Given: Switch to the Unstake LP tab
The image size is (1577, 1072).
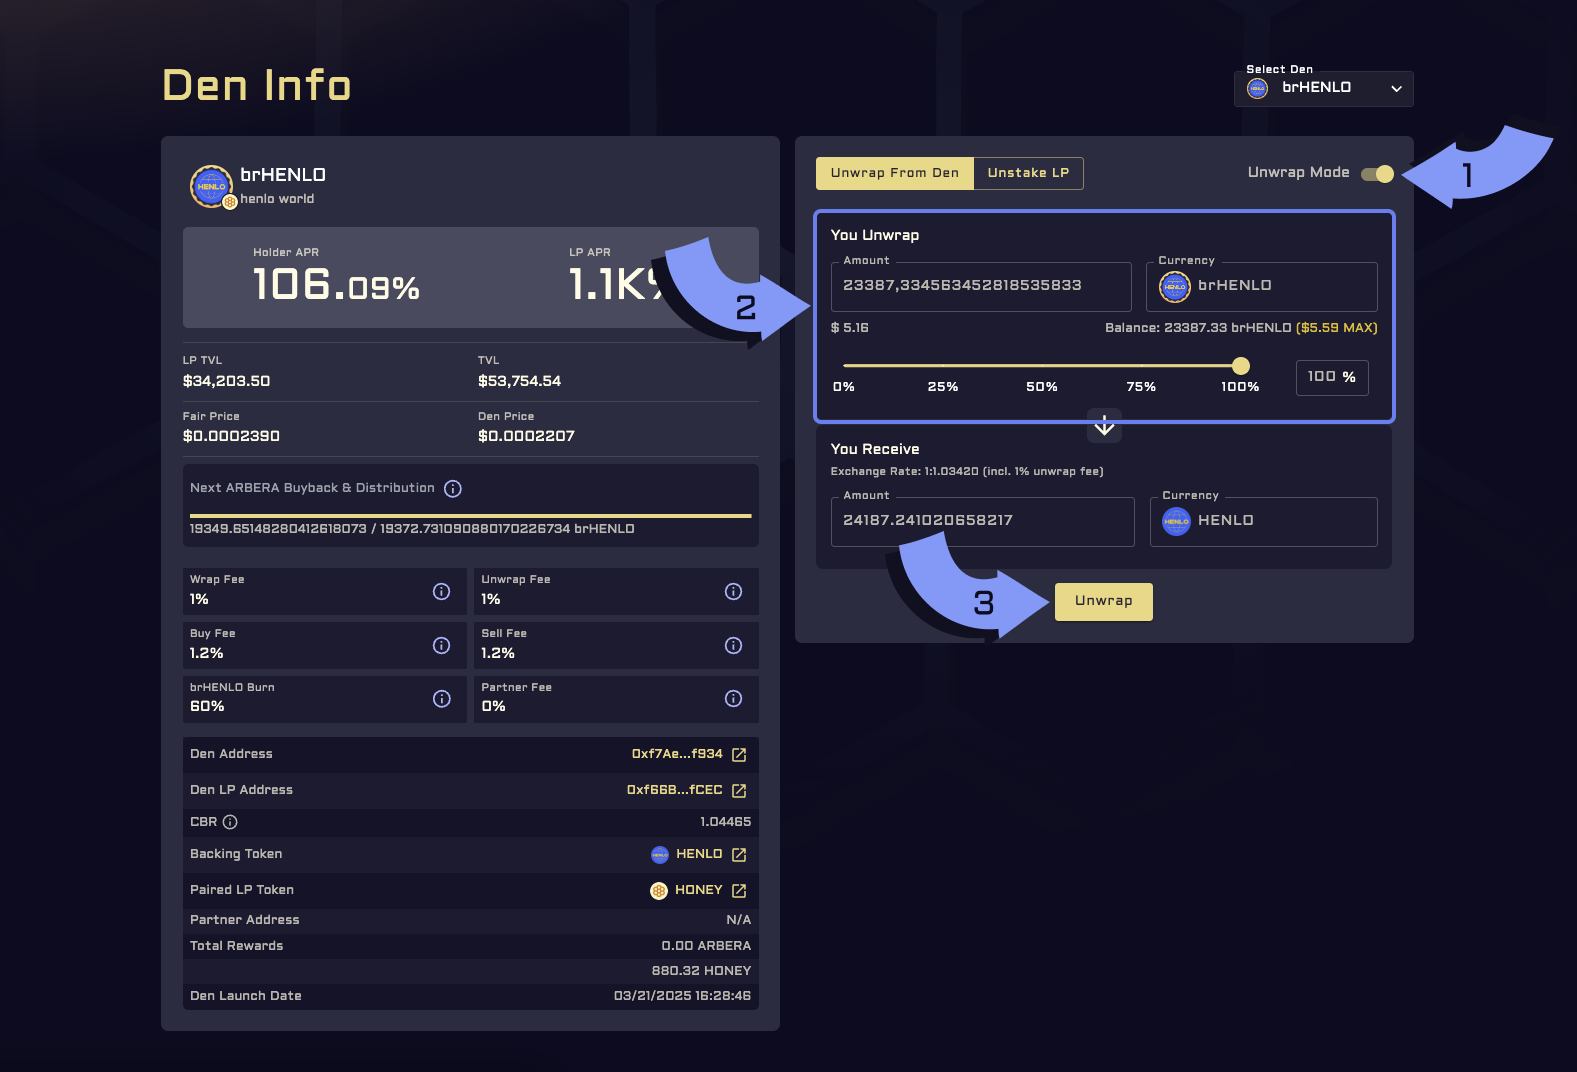Looking at the screenshot, I should click(x=1028, y=173).
